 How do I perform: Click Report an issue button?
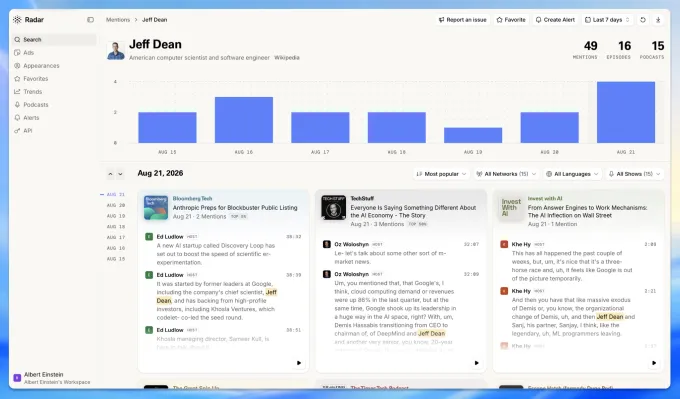(462, 20)
